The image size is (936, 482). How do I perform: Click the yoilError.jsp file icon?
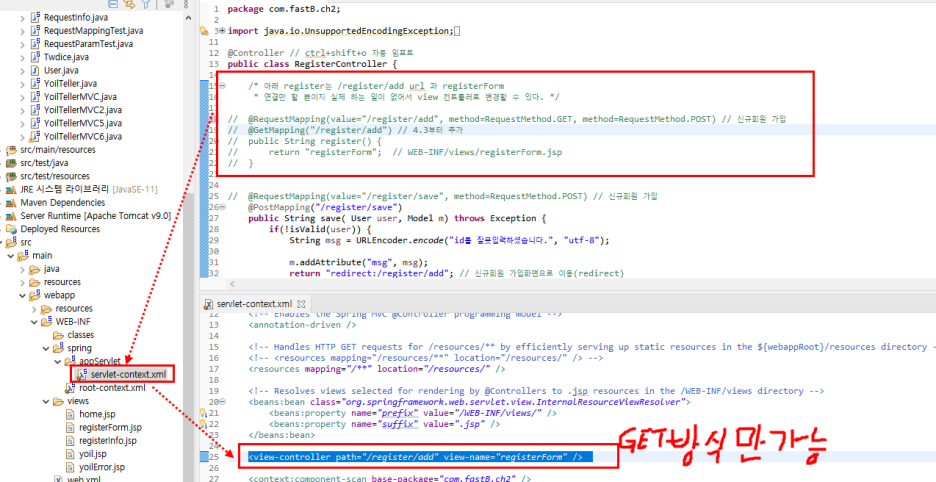[x=70, y=466]
